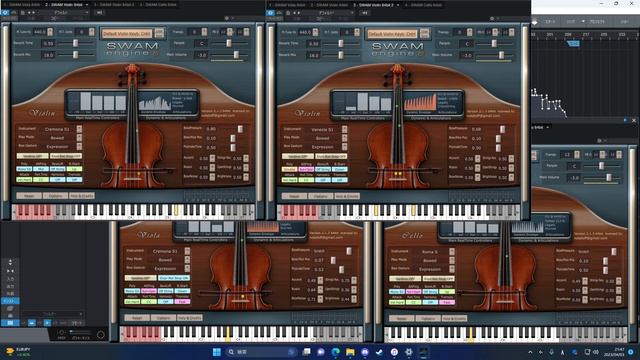Open Help & Credits in the Cello window
Screen dimensions: 640x360
pyautogui.click(x=454, y=319)
